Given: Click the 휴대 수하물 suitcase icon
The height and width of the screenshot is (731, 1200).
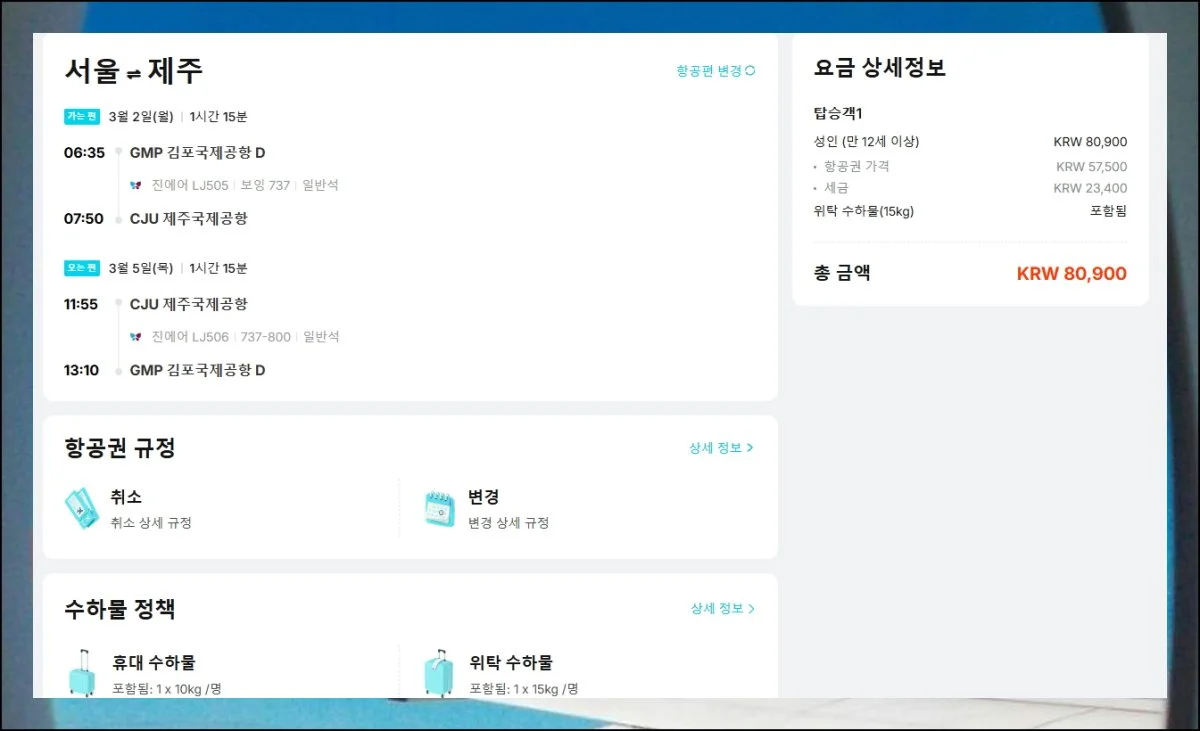Looking at the screenshot, I should pos(81,672).
